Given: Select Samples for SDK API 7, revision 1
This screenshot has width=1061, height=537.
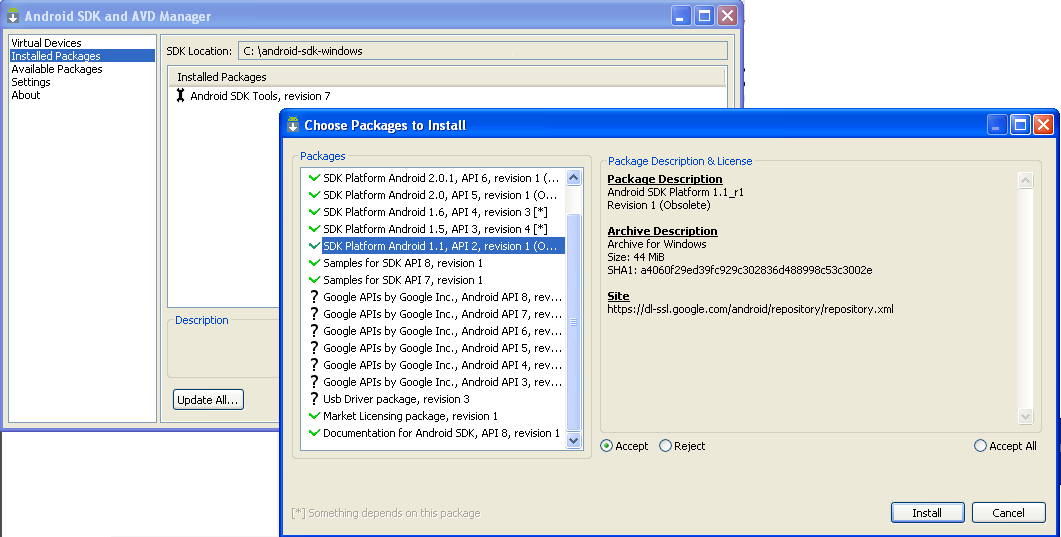Looking at the screenshot, I should (434, 279).
